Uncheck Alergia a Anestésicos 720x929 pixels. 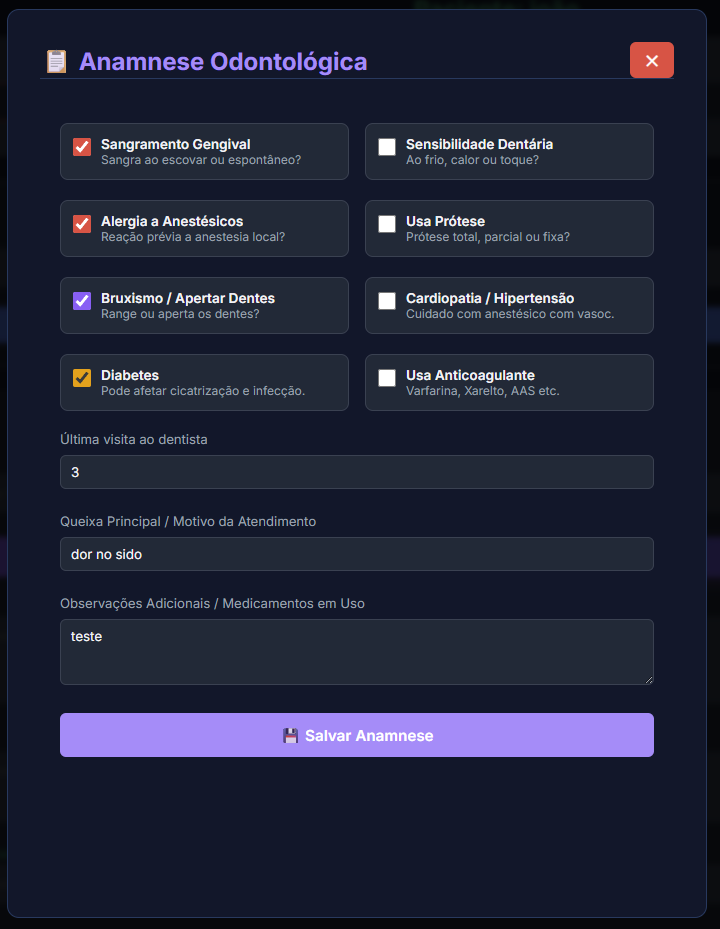point(82,224)
